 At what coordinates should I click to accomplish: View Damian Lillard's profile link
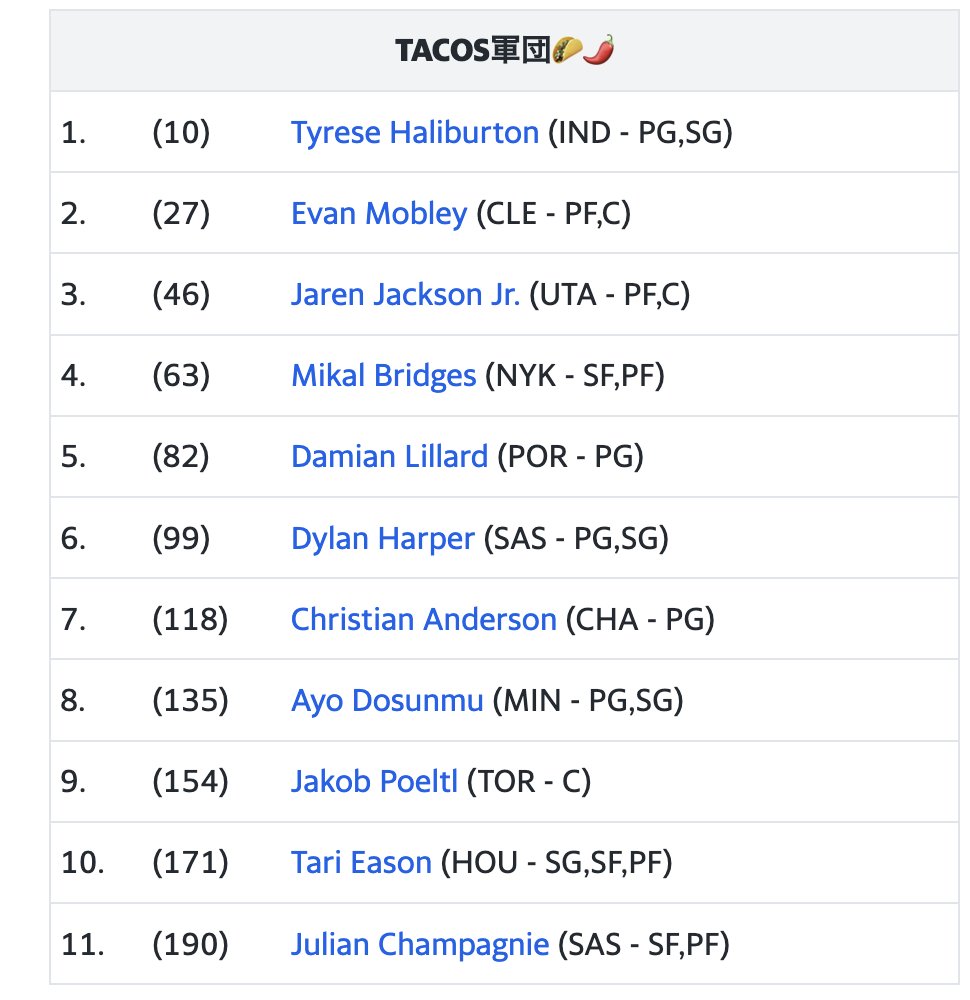point(389,457)
